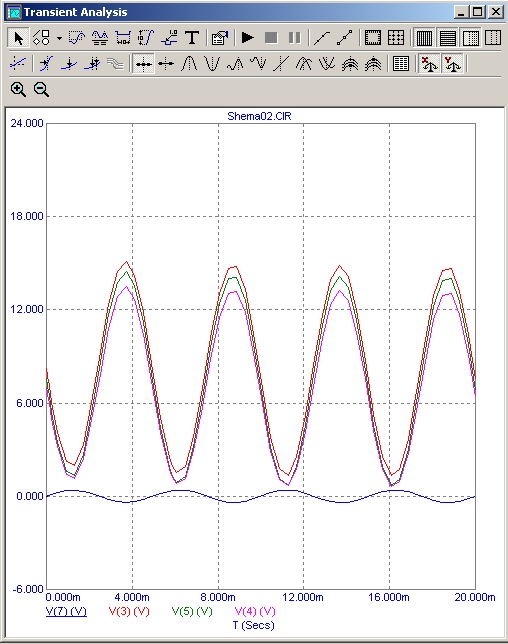Open the numeric output table icon
This screenshot has height=644, width=508.
(400, 64)
